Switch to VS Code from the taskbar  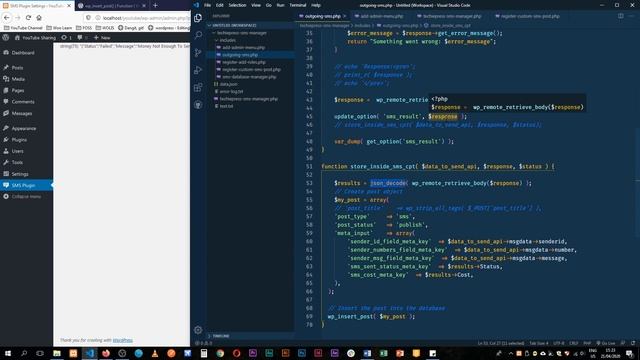click(89, 353)
